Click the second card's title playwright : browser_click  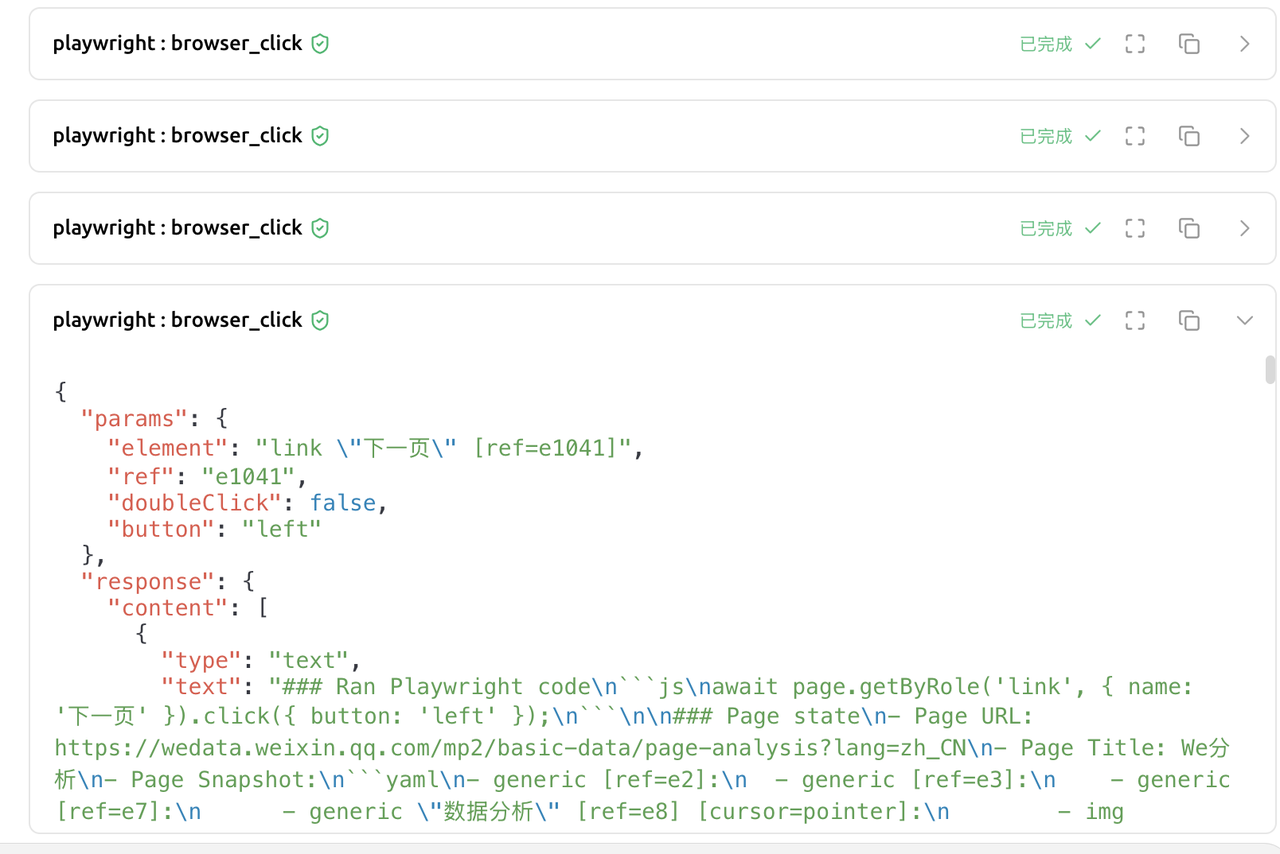[177, 136]
